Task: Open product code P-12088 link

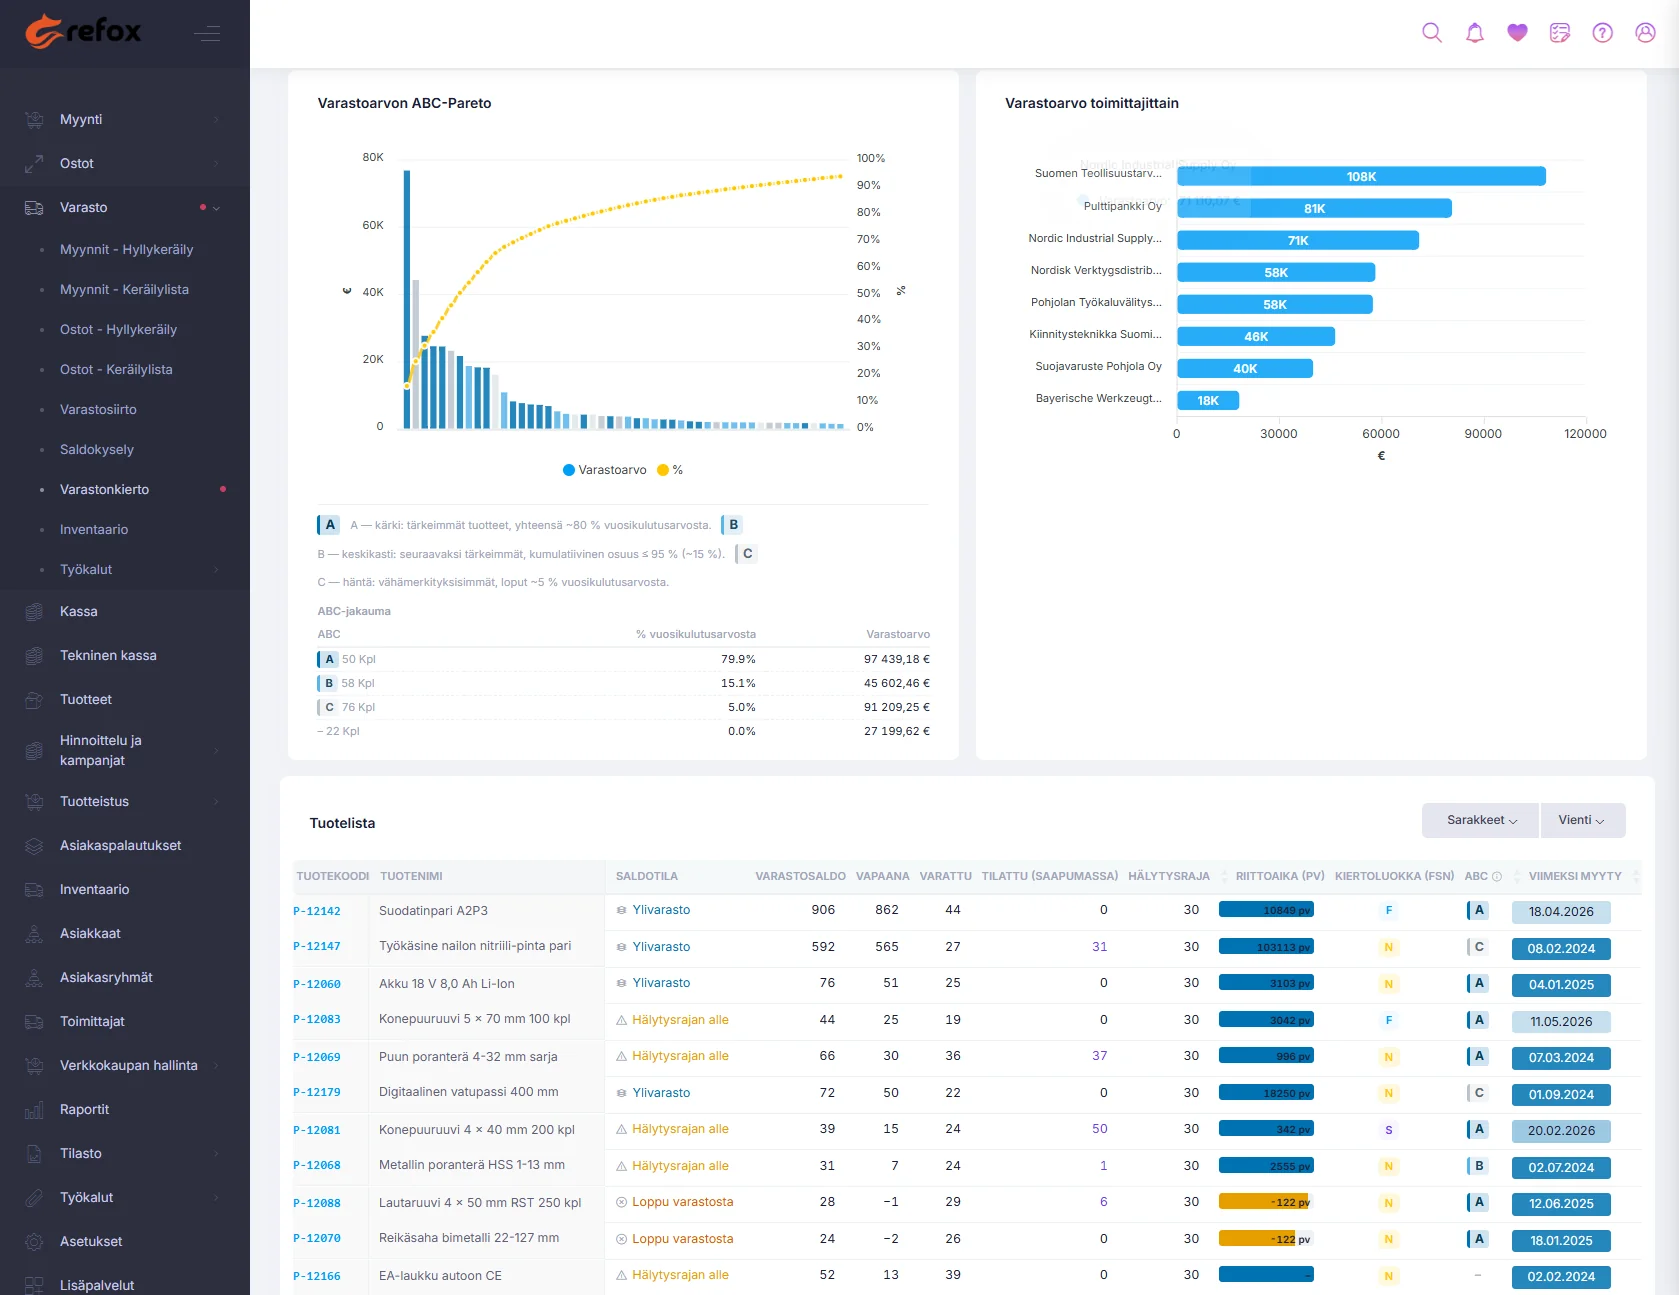Action: pos(317,1204)
